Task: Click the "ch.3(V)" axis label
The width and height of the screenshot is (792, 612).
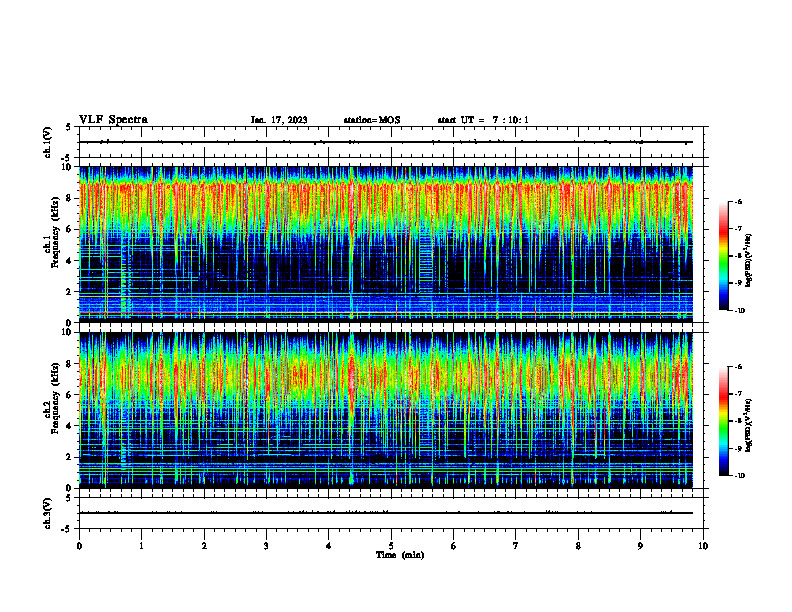Action: pos(47,513)
